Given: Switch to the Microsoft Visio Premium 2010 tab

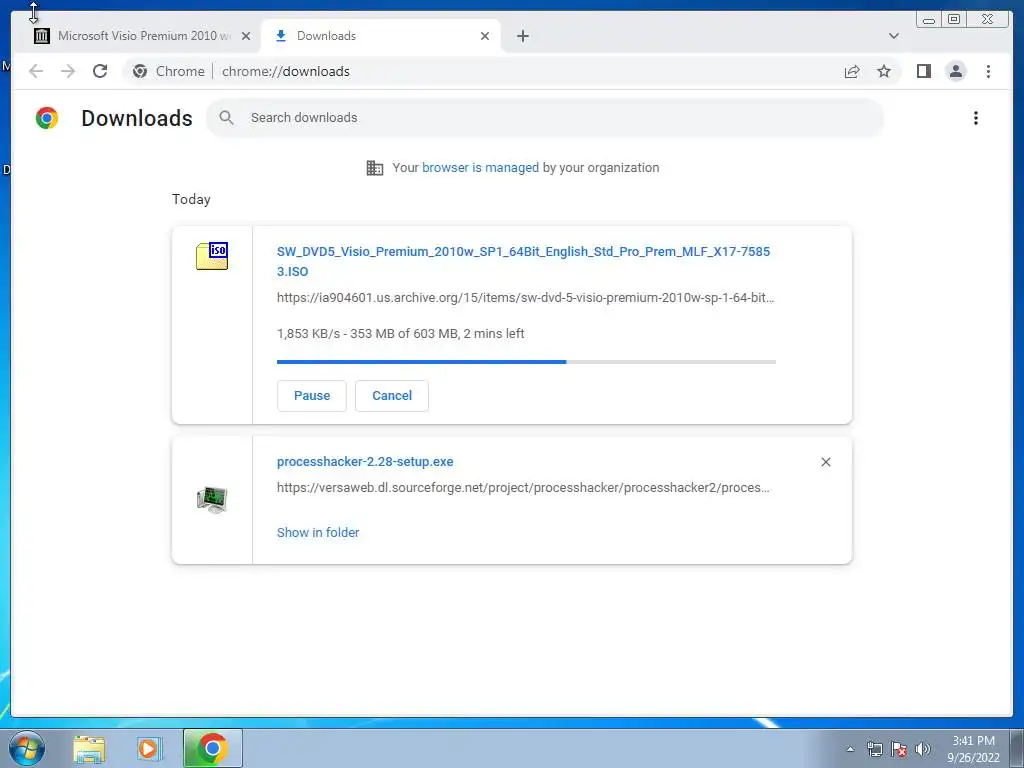Looking at the screenshot, I should [142, 36].
